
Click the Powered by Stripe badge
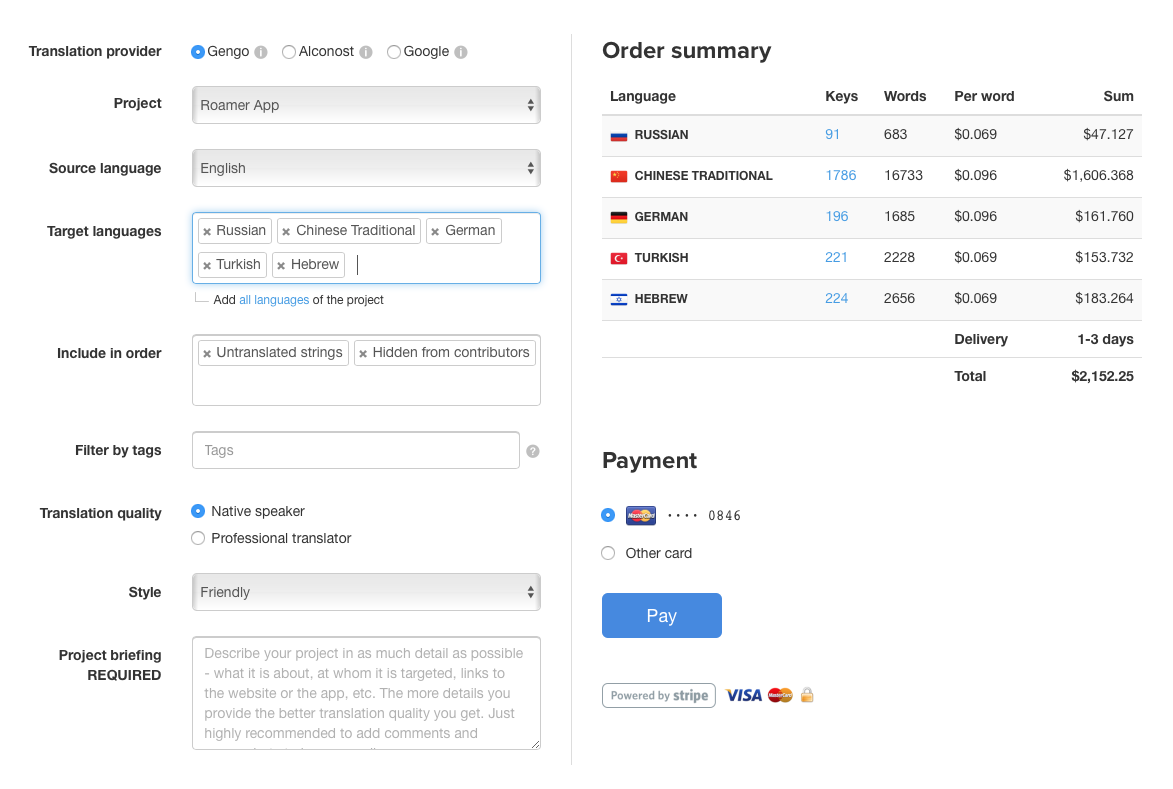pos(658,696)
